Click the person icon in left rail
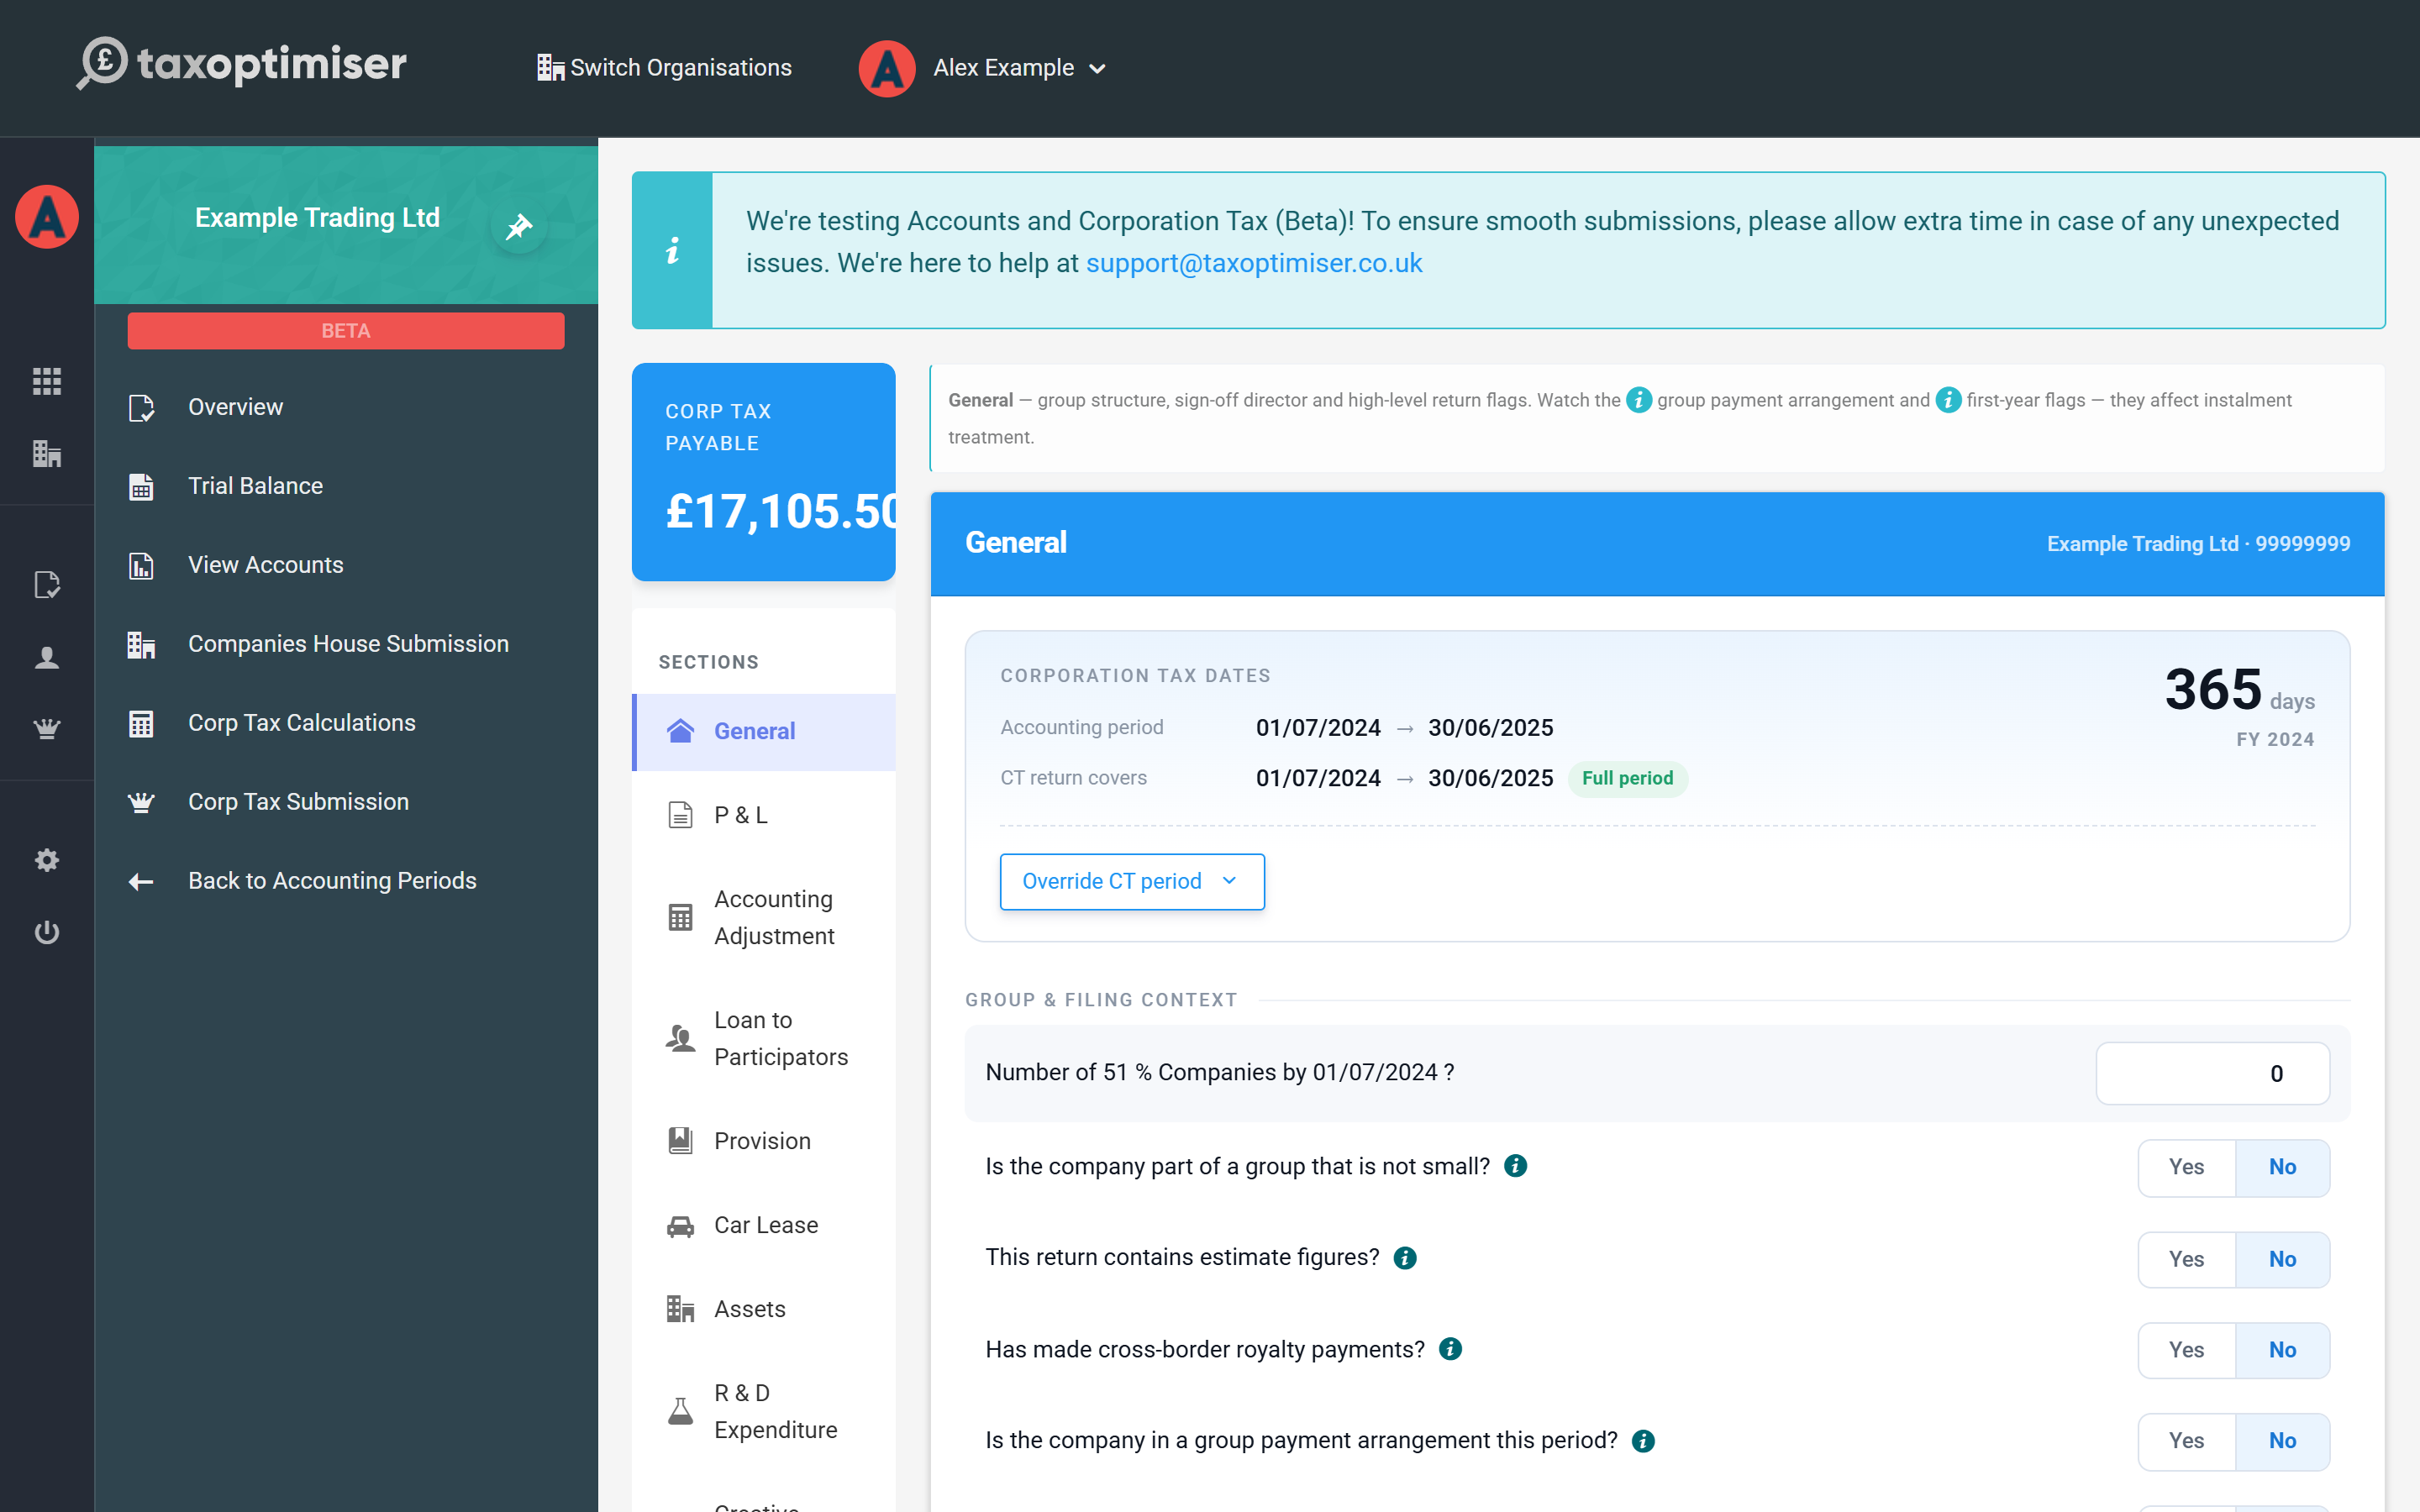The height and width of the screenshot is (1512, 2420). 47,658
